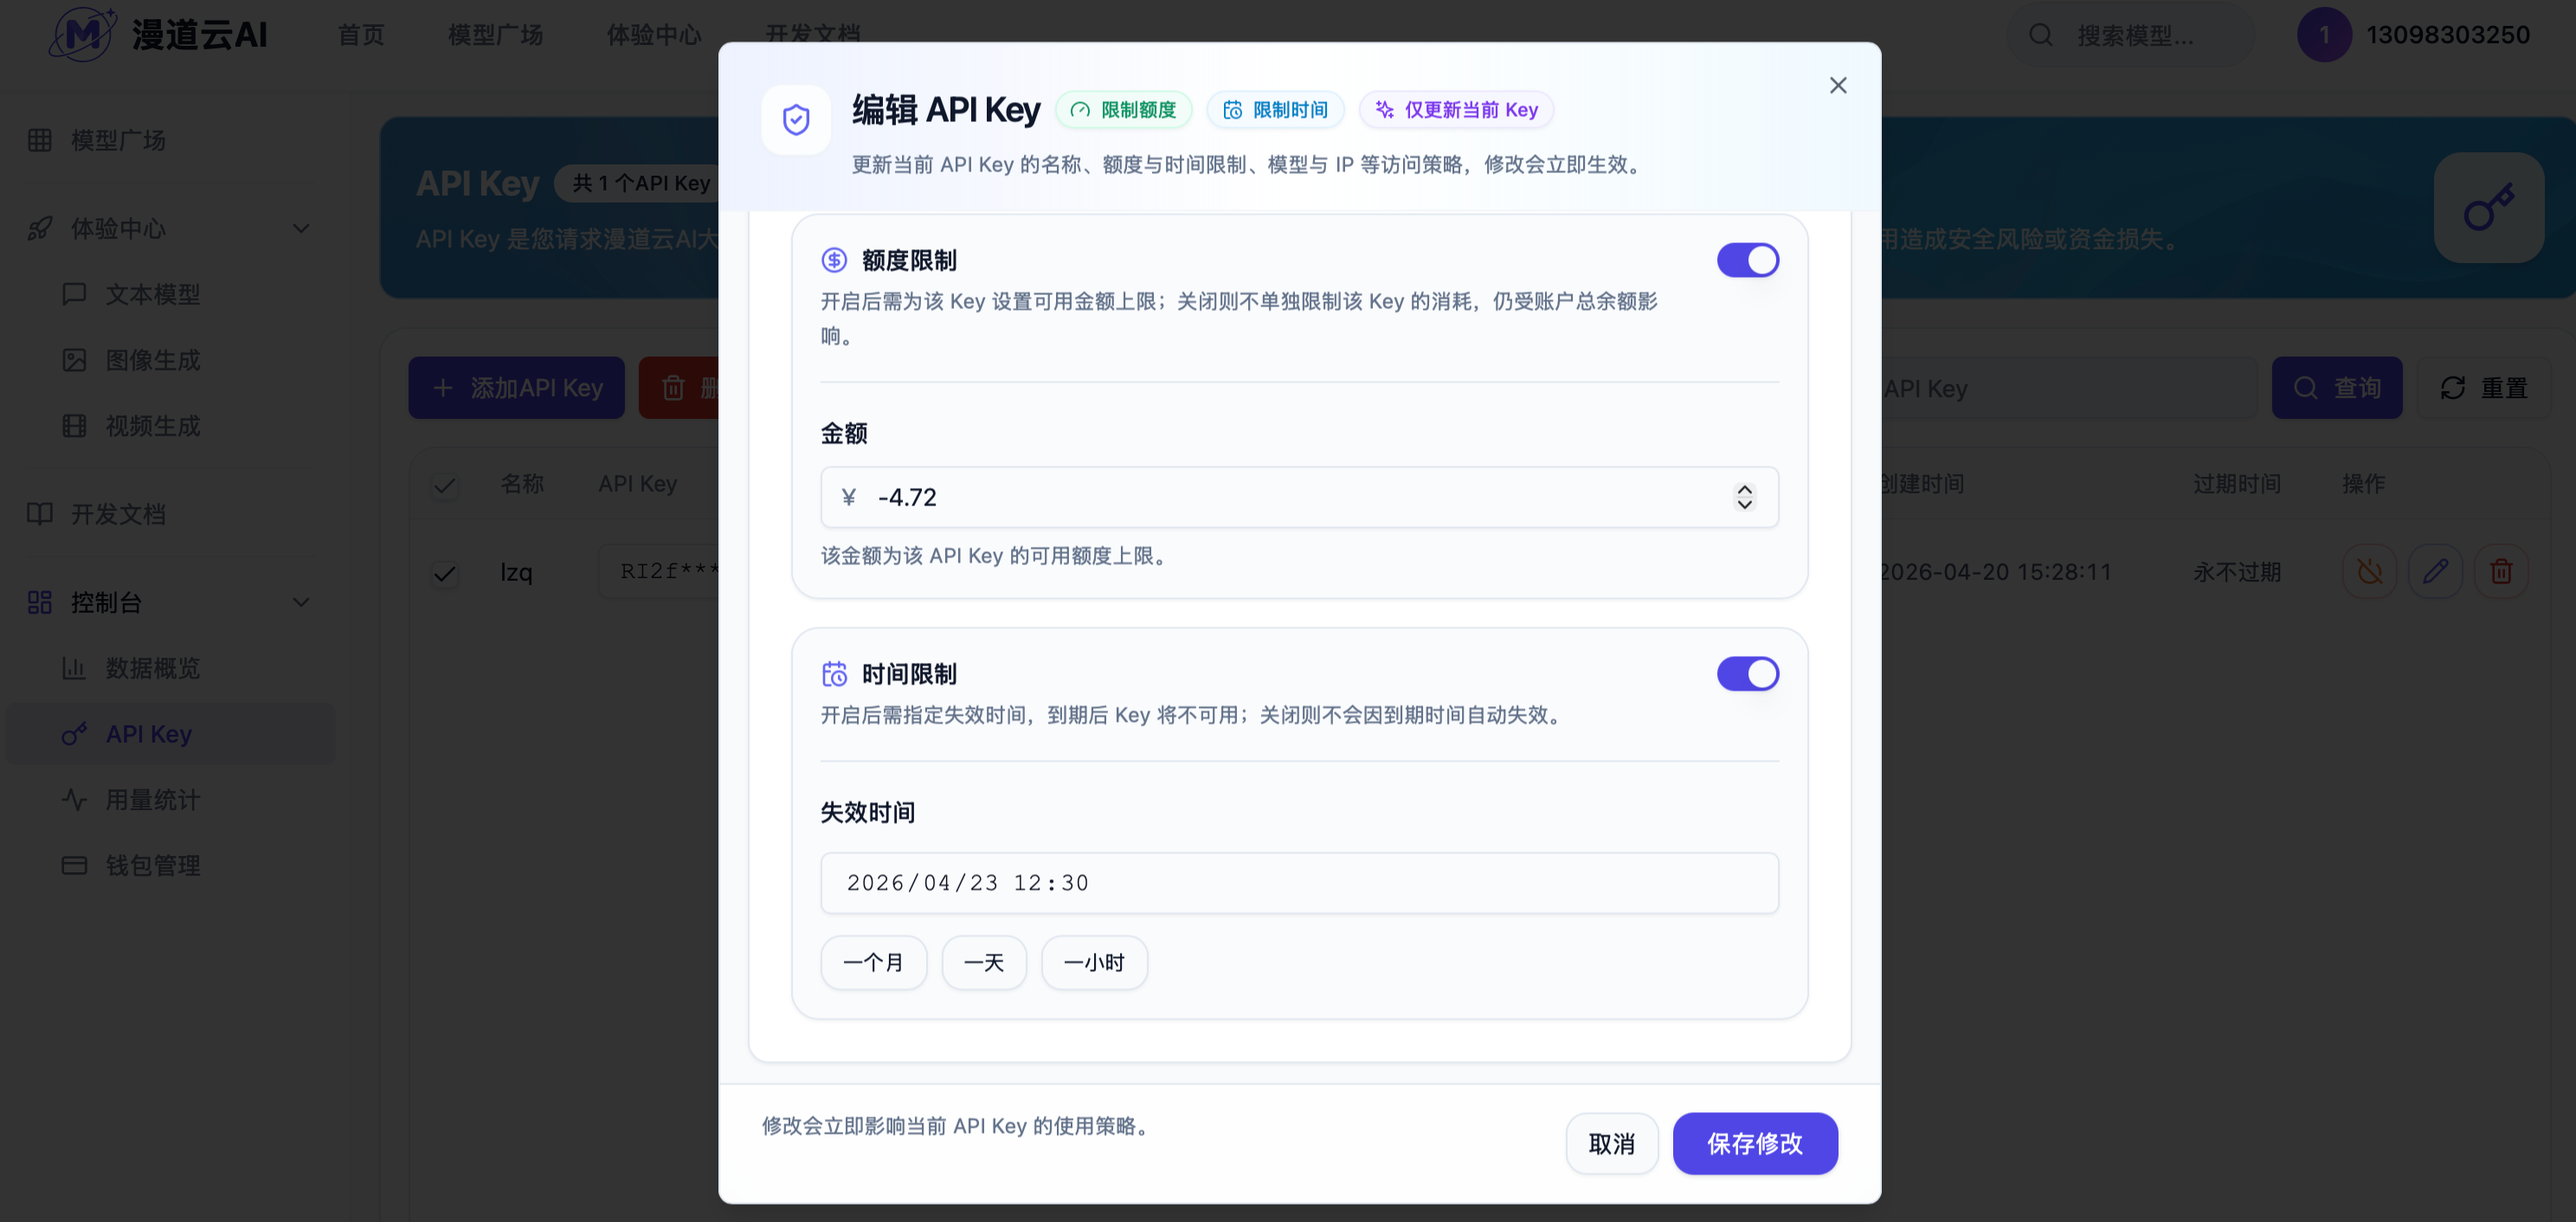This screenshot has height=1222, width=2576.
Task: Set expiry to 一小时
Action: (1094, 962)
